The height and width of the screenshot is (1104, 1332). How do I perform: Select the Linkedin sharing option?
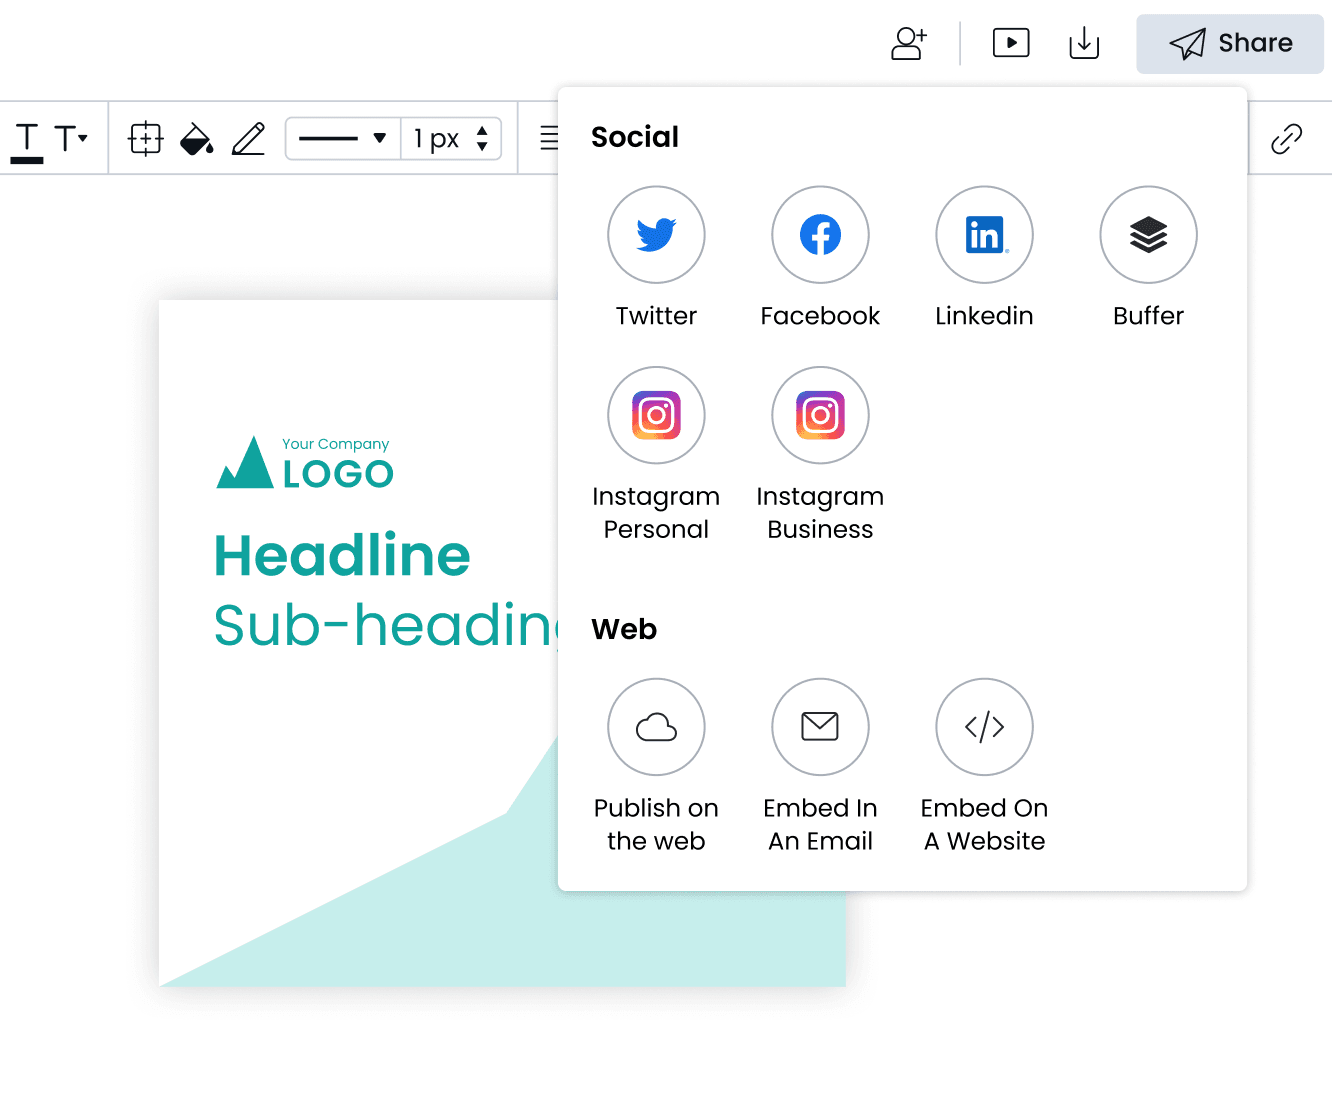pos(984,235)
